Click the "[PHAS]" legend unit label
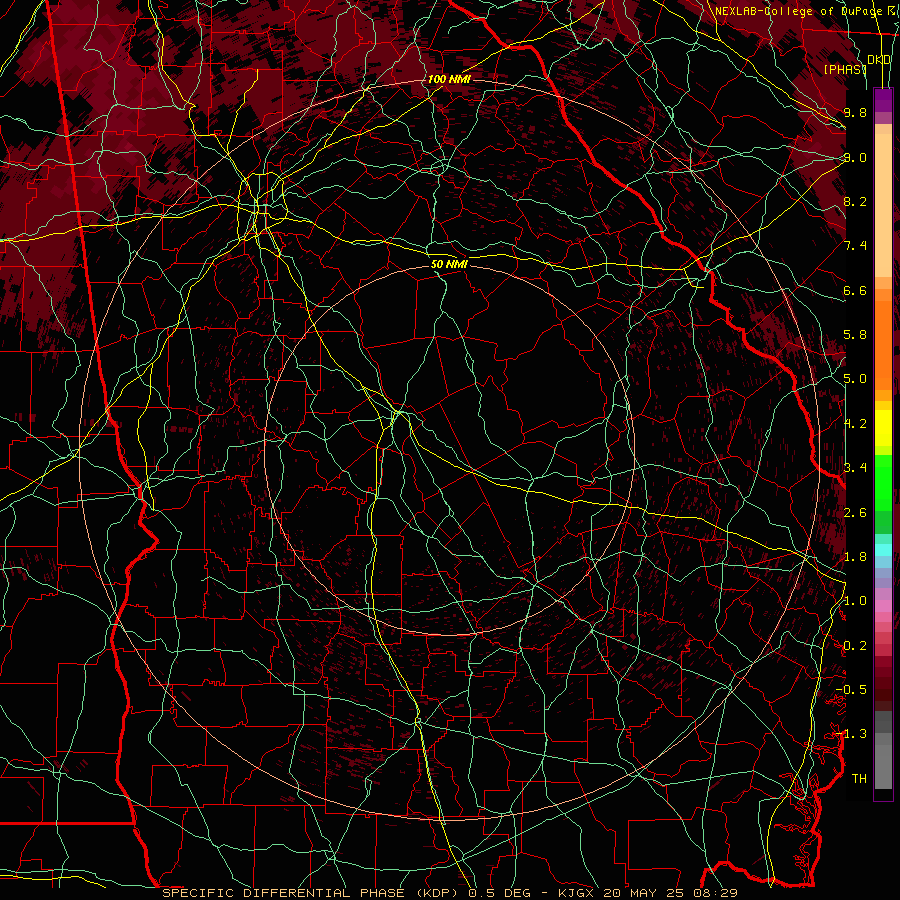This screenshot has height=900, width=900. 845,69
